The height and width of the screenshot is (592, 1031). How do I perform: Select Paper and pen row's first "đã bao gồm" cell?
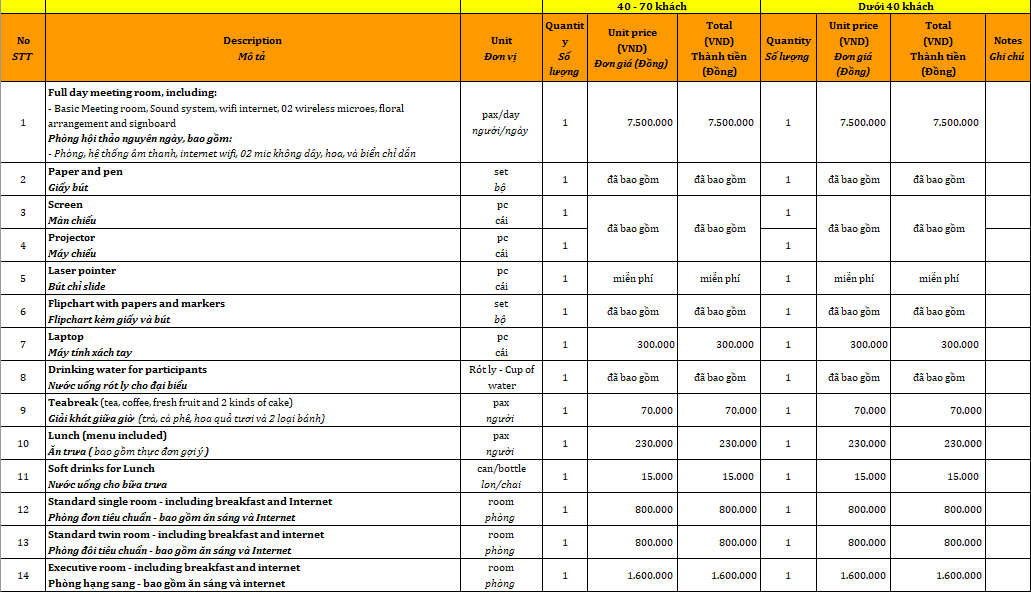(632, 180)
